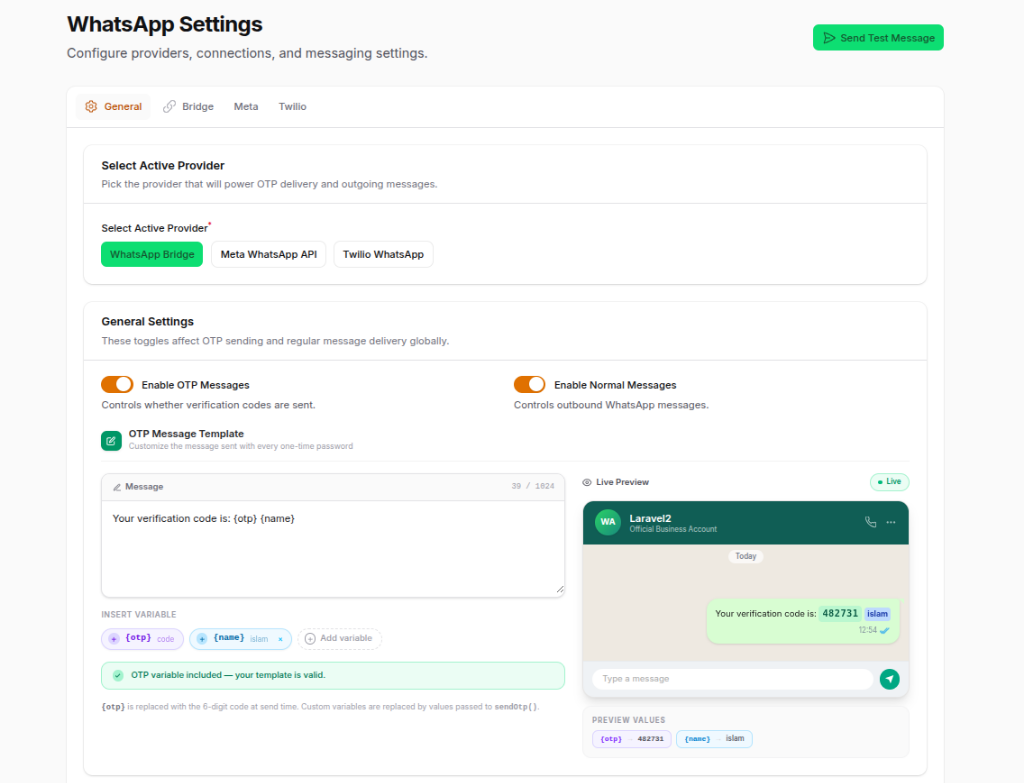Insert the {otp} variable chip

(x=142, y=639)
